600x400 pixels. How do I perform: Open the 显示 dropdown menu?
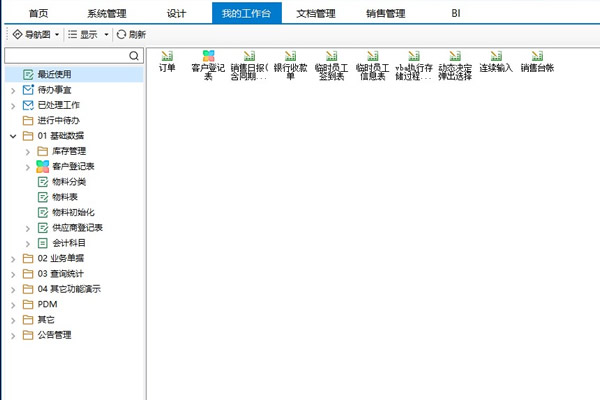[x=88, y=34]
